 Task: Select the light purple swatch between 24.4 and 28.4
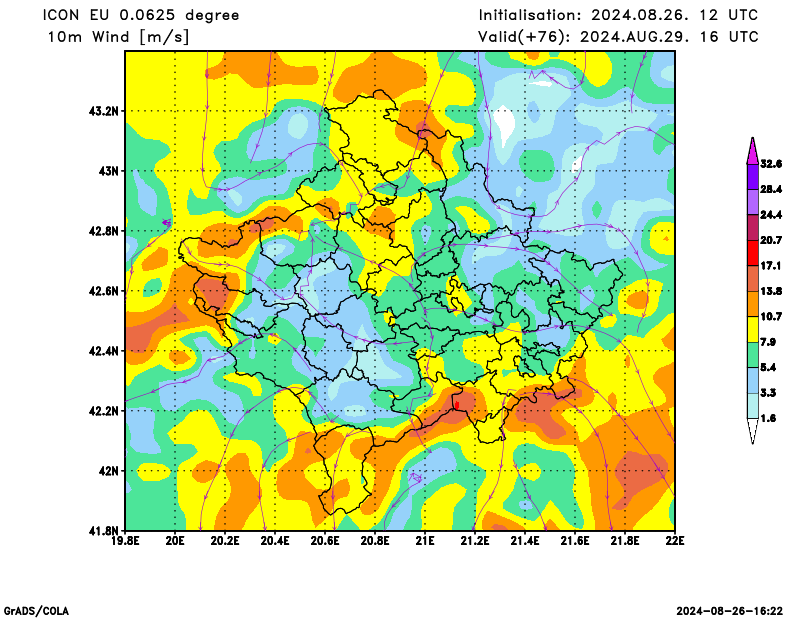click(x=753, y=202)
